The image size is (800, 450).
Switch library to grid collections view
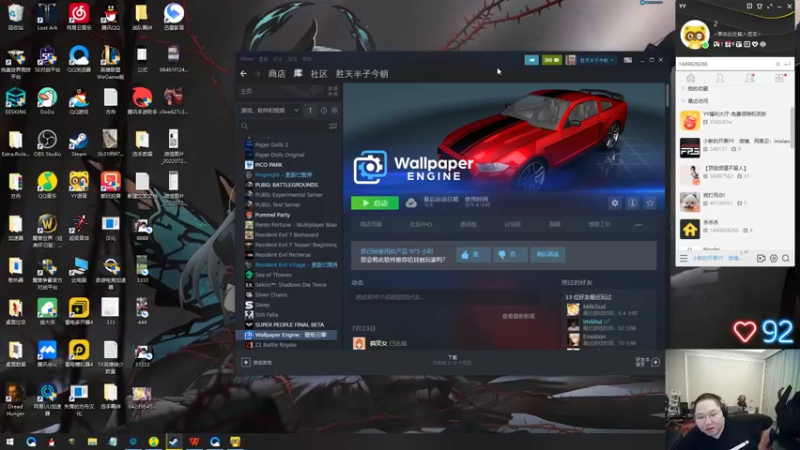pos(333,91)
